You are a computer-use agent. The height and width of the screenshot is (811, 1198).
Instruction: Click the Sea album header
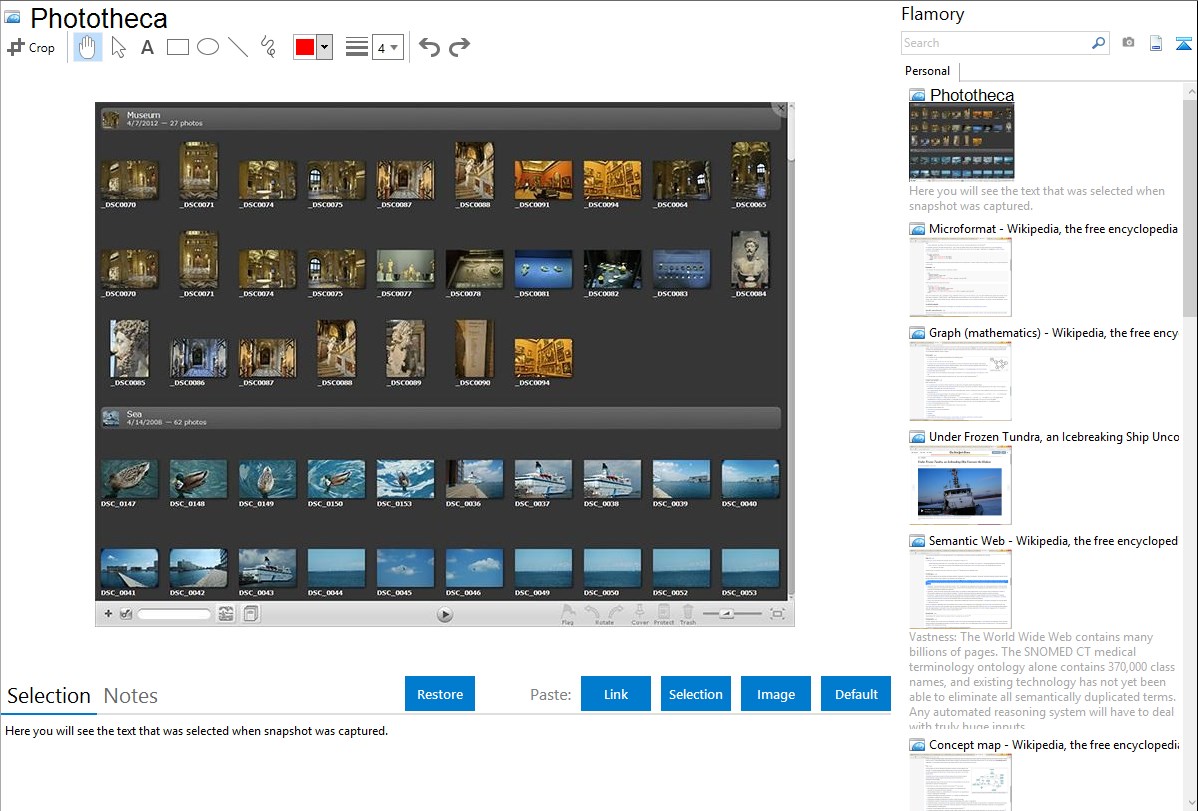(440, 417)
